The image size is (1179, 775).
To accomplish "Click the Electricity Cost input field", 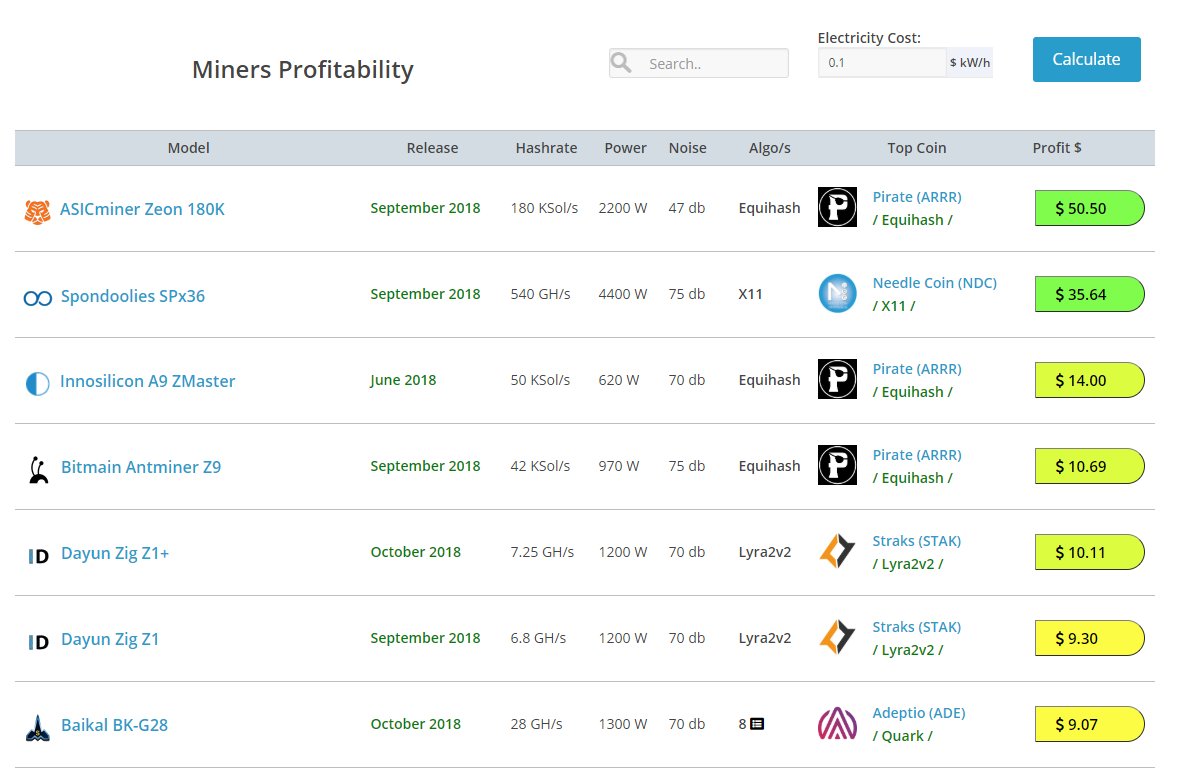I will tap(881, 62).
